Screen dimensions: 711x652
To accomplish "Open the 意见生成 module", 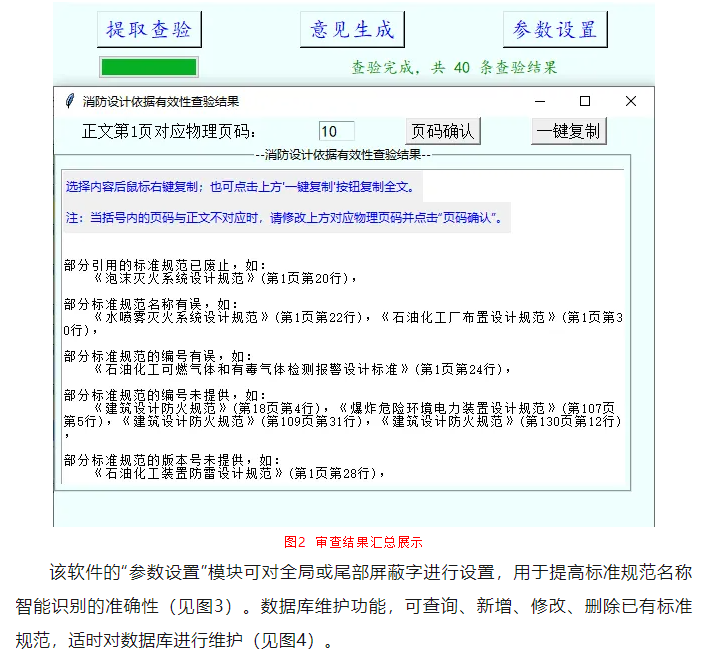I will pos(352,29).
